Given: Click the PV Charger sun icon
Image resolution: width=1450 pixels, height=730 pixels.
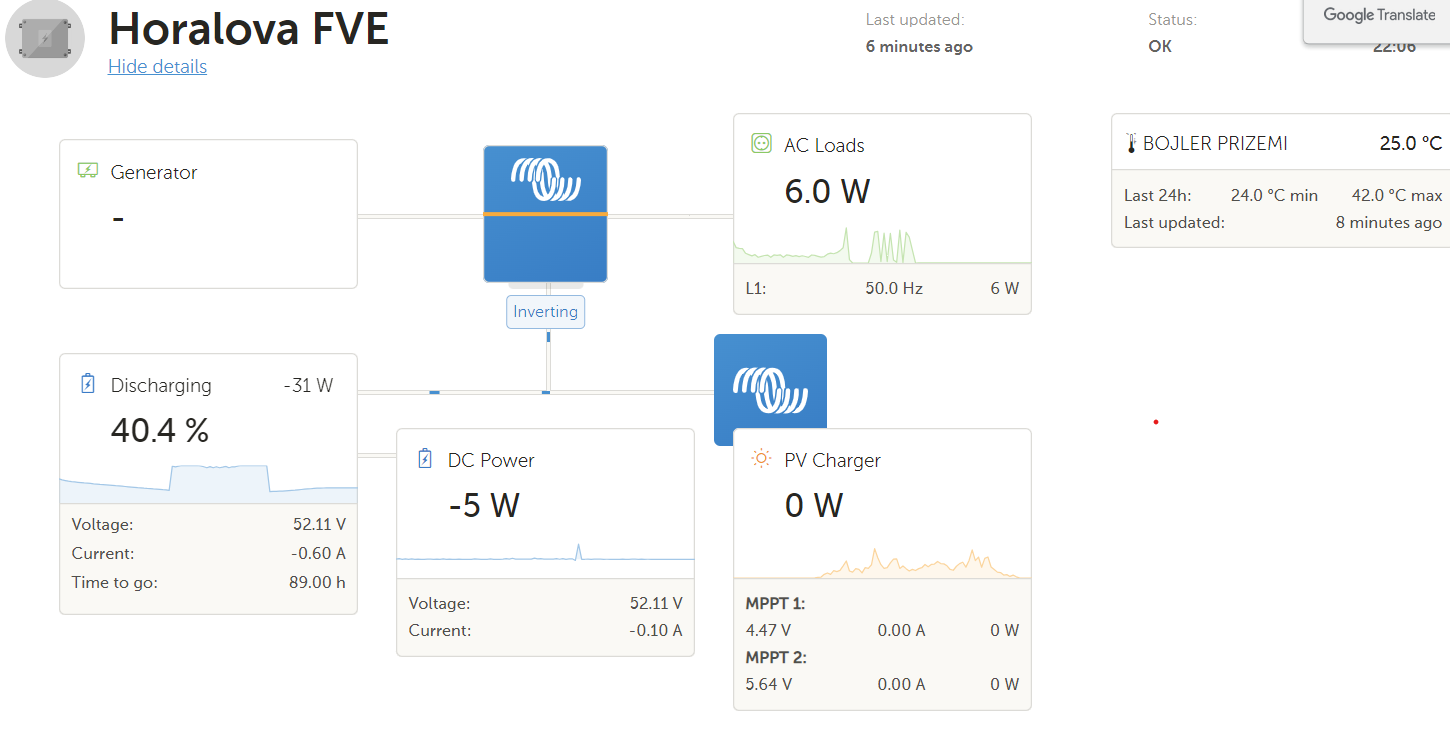Looking at the screenshot, I should tap(761, 459).
